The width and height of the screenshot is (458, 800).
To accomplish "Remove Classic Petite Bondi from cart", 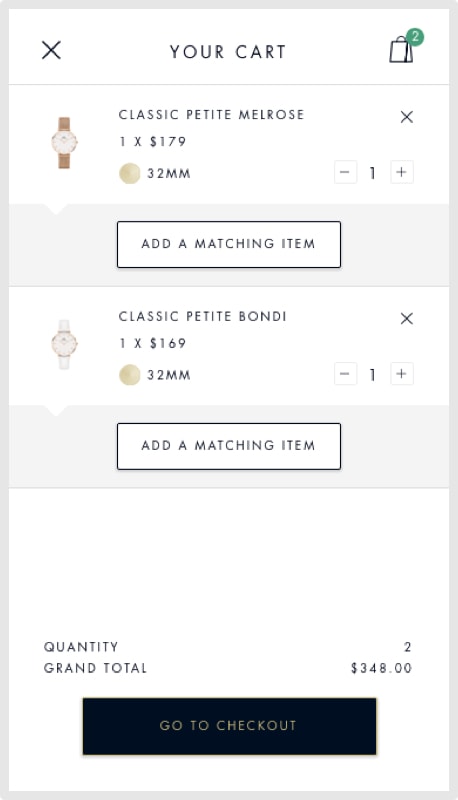I will (406, 319).
